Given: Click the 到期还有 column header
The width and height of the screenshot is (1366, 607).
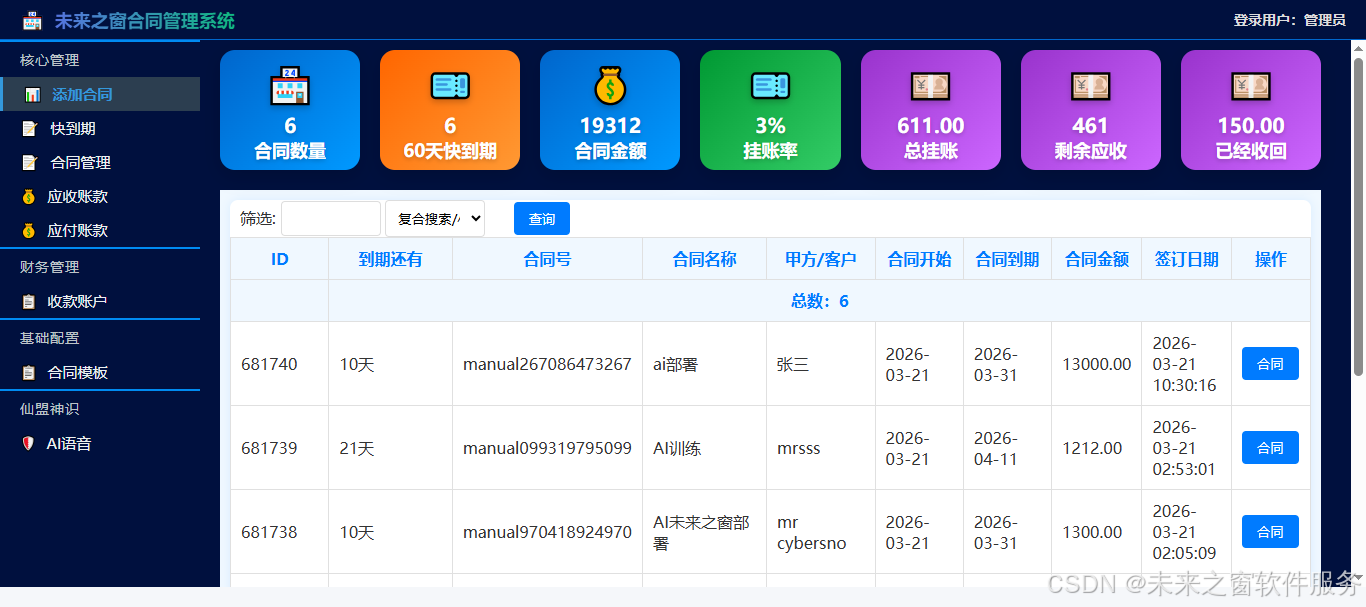Looking at the screenshot, I should pyautogui.click(x=391, y=259).
